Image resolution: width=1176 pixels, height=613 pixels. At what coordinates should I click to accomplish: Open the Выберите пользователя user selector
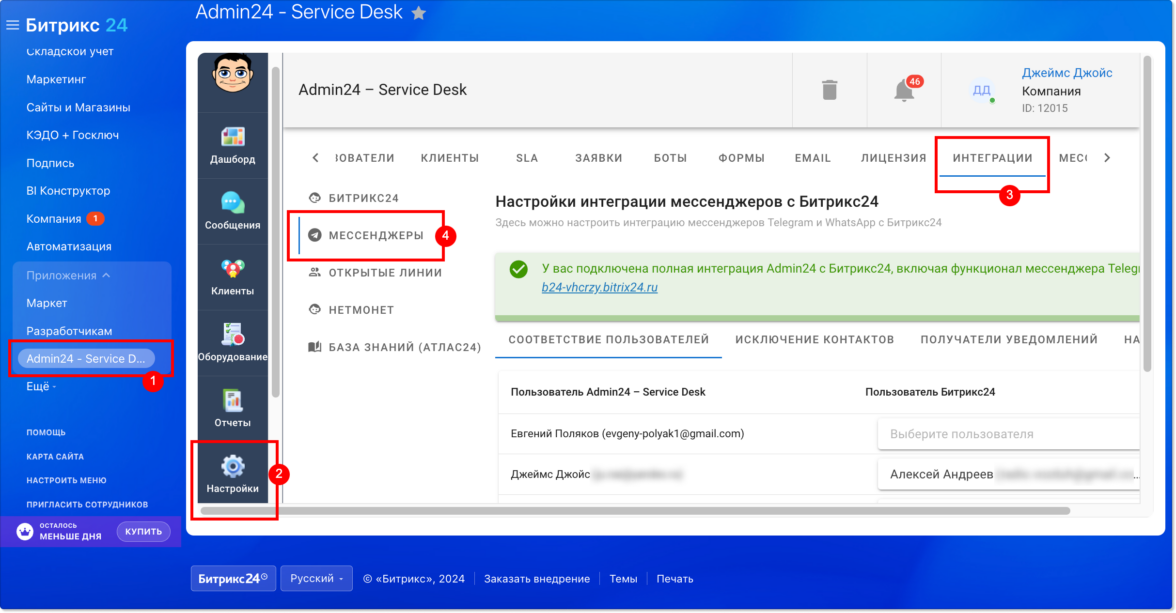coord(1009,434)
